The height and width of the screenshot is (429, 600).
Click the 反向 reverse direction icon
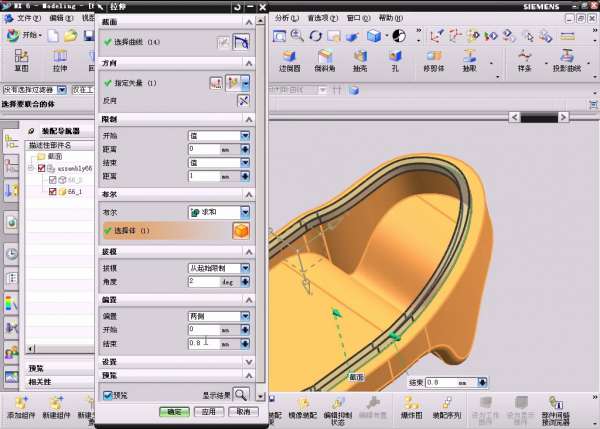(x=243, y=101)
